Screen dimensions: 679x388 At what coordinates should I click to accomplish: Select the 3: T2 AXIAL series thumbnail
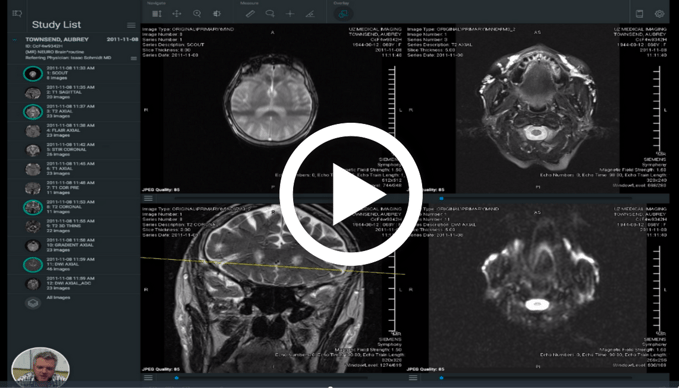pyautogui.click(x=33, y=112)
